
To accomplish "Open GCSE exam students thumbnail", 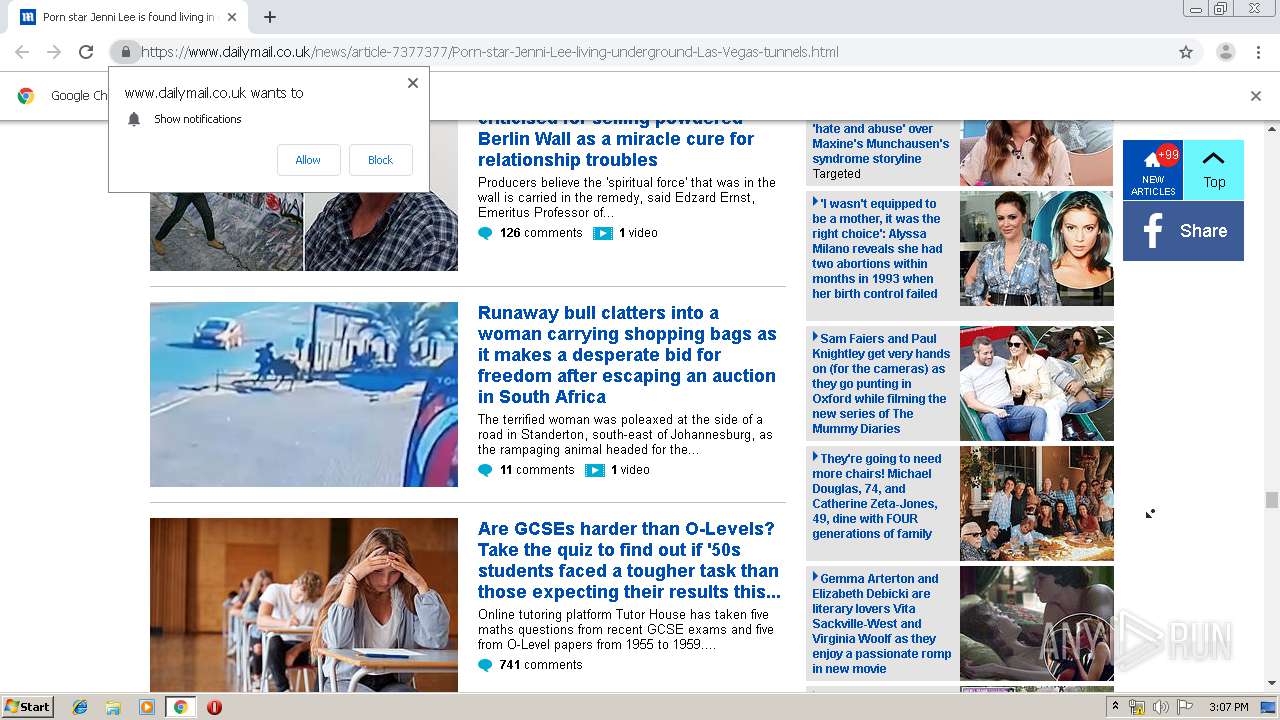I will point(304,605).
